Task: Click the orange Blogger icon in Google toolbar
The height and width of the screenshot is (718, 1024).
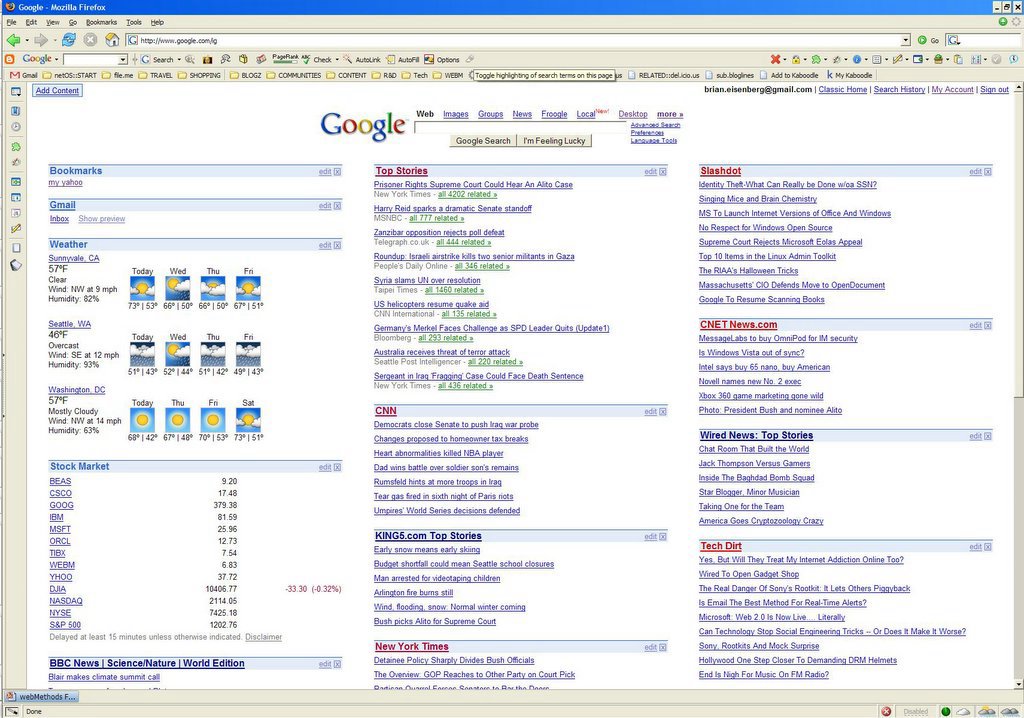Action: point(9,59)
